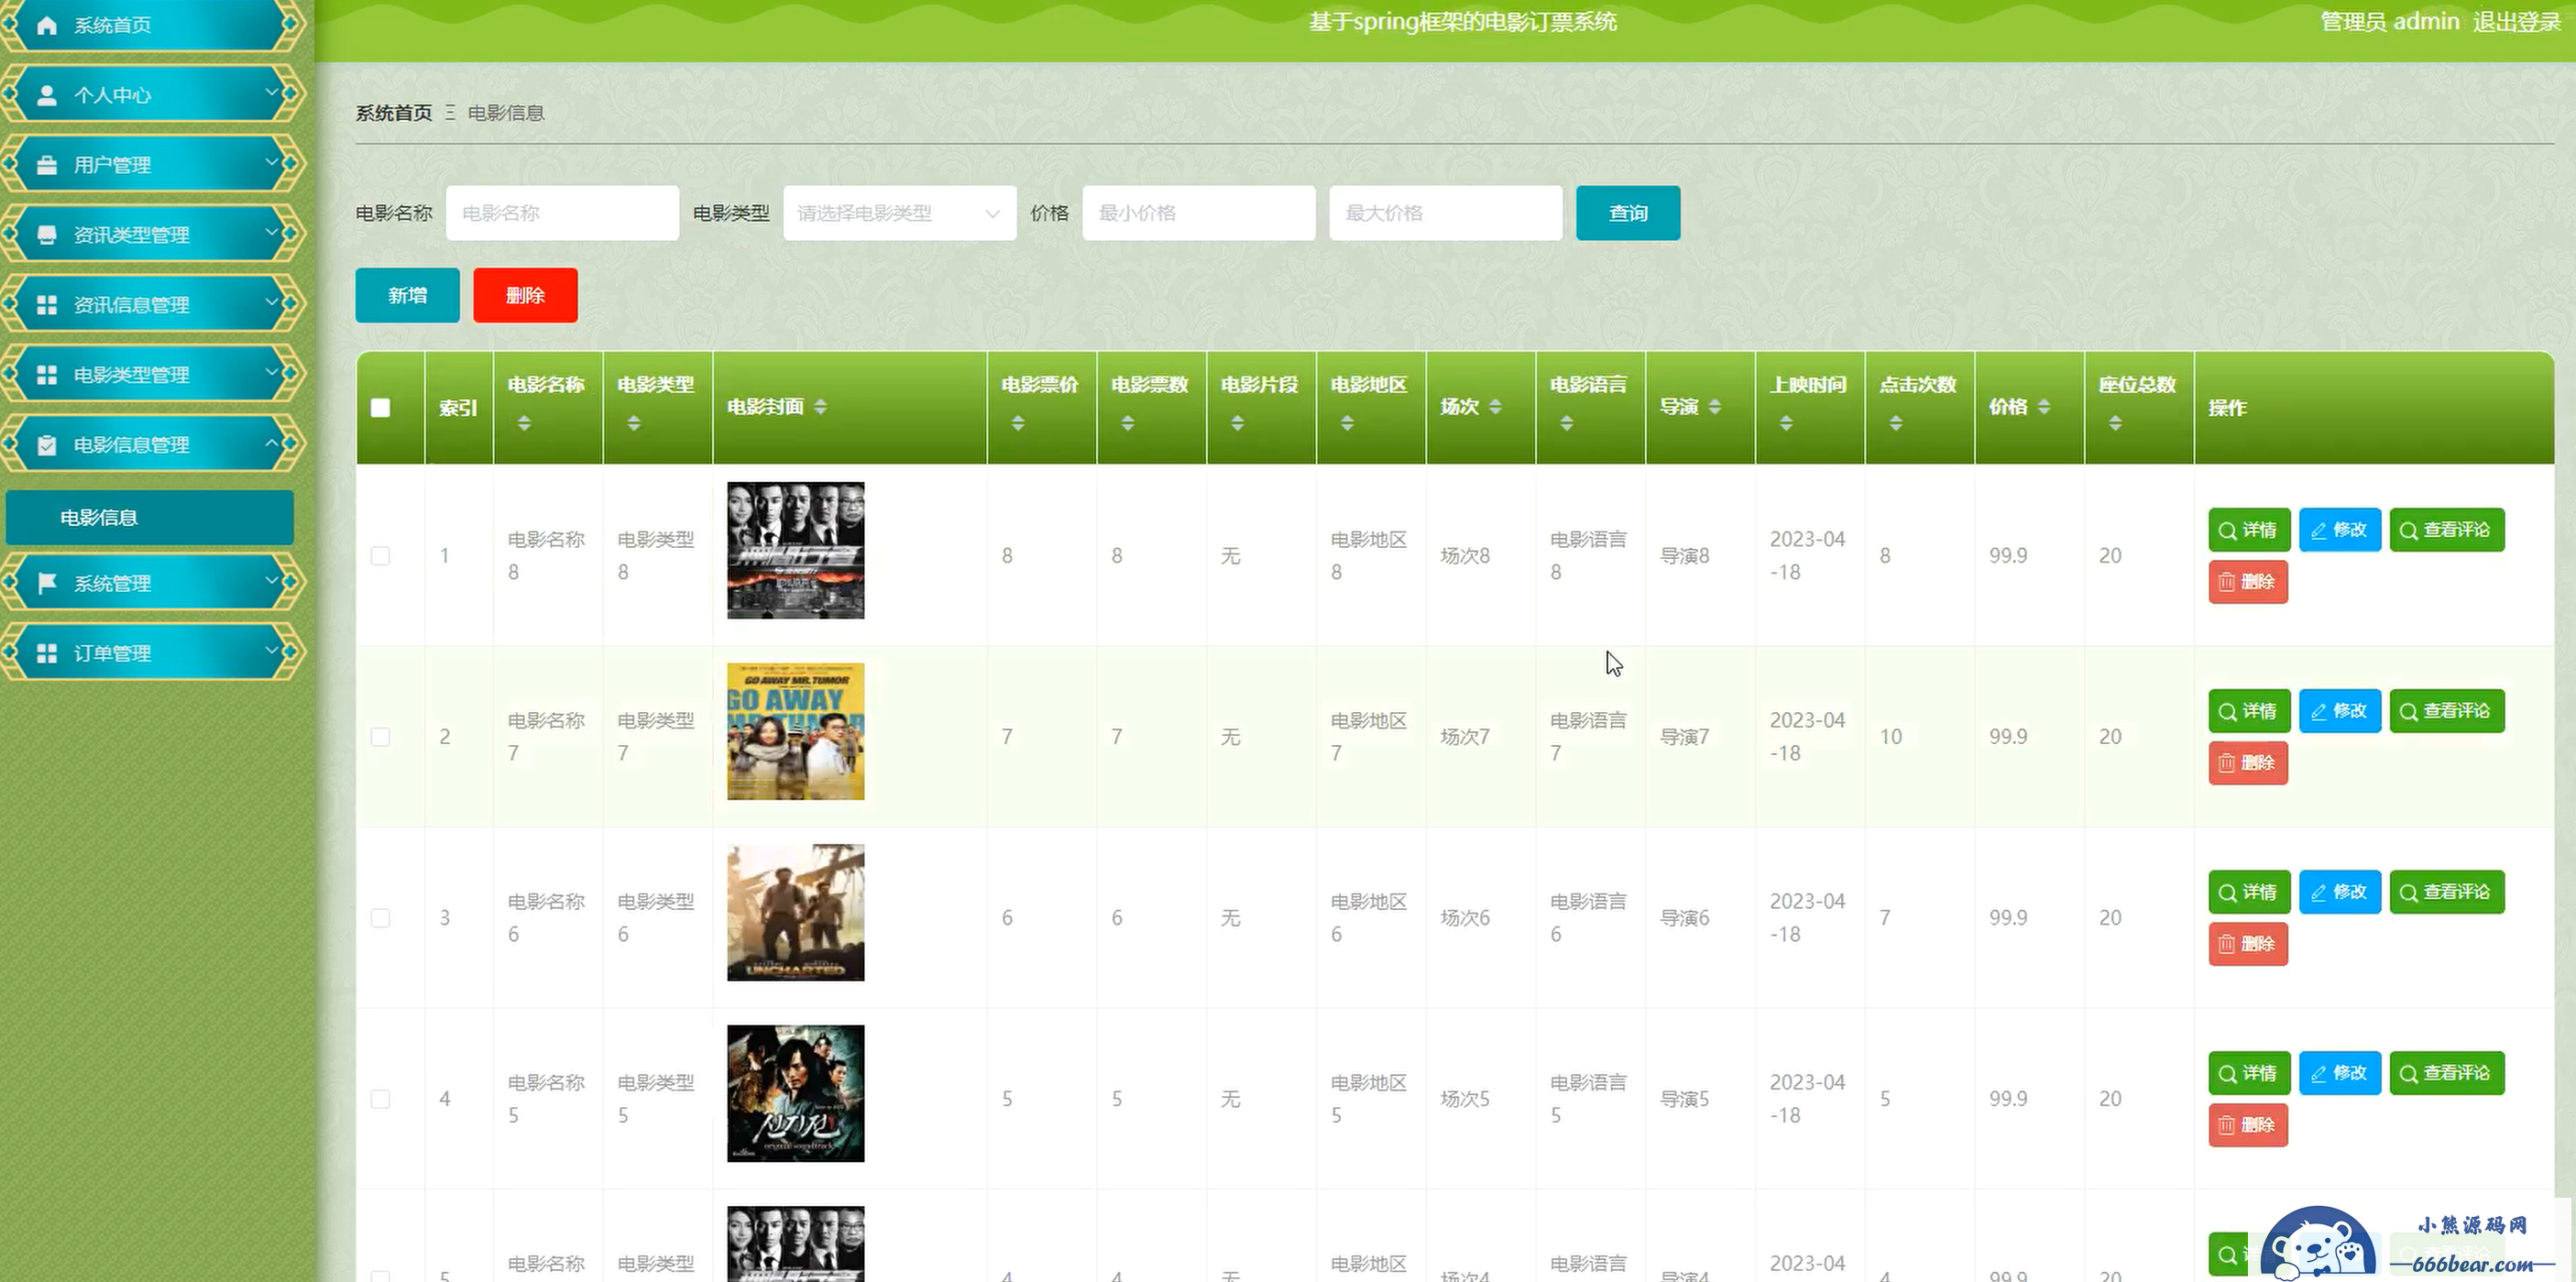Sort by 电影票价 column arrows
The height and width of the screenshot is (1282, 2576).
(x=1018, y=424)
